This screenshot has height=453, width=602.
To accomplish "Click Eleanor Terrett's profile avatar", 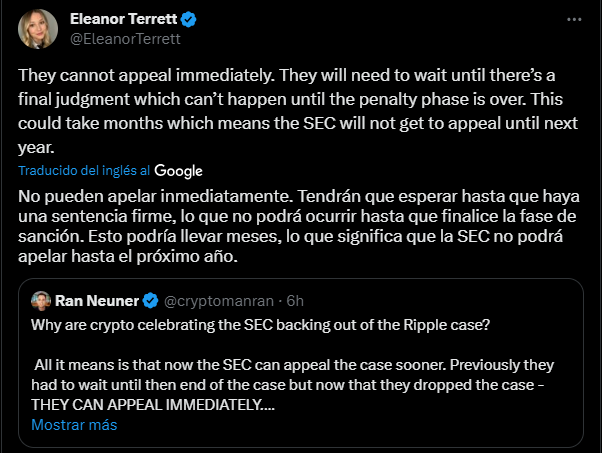I will [x=37, y=29].
